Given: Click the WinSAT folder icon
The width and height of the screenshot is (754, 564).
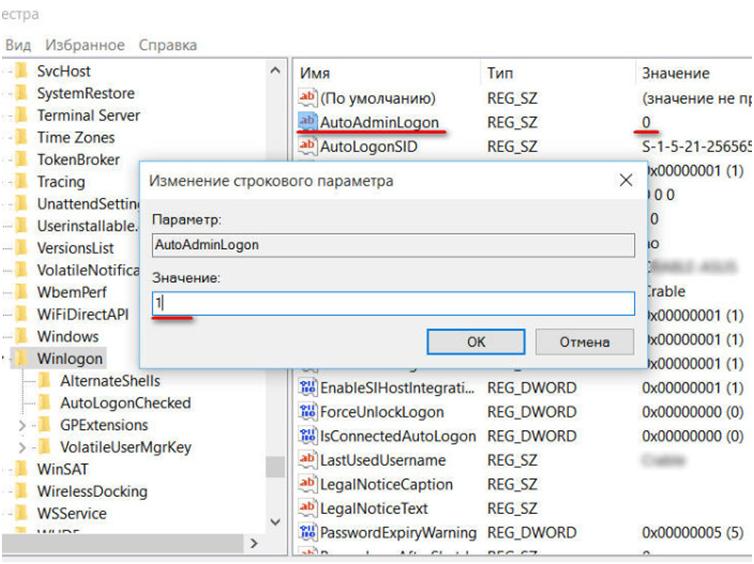Looking at the screenshot, I should coord(21,469).
